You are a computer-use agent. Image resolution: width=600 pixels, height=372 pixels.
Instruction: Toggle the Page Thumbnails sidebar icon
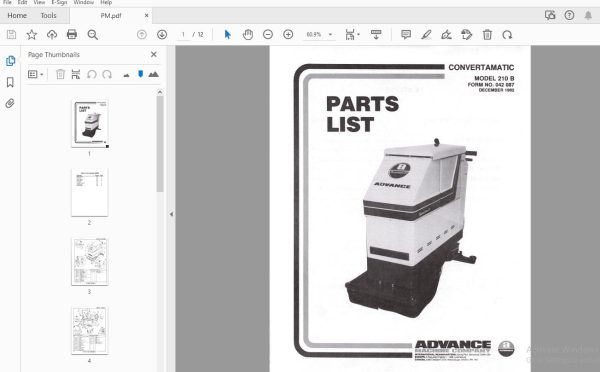(10, 61)
